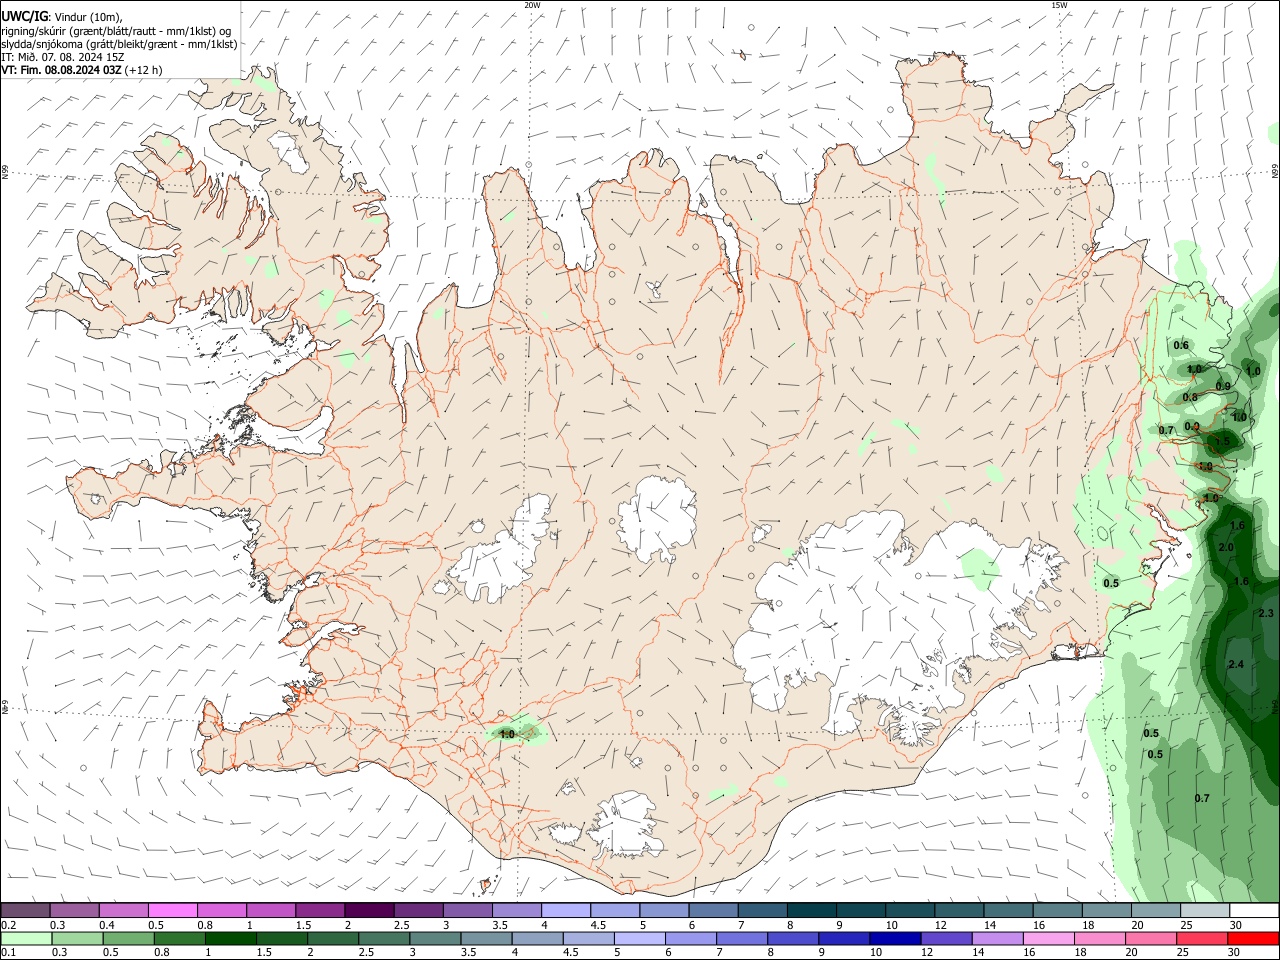Select the '0.8' precipitation value on the map

coord(1190,398)
